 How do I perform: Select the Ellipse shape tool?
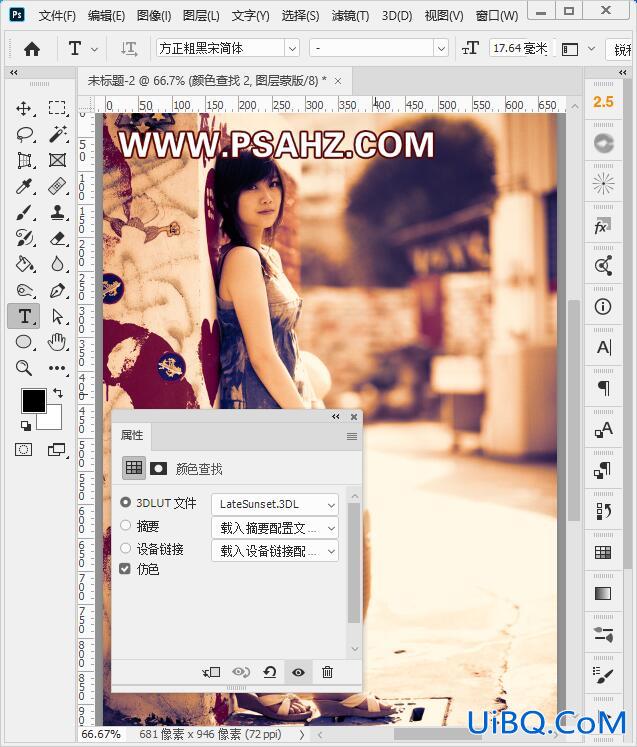tap(24, 342)
